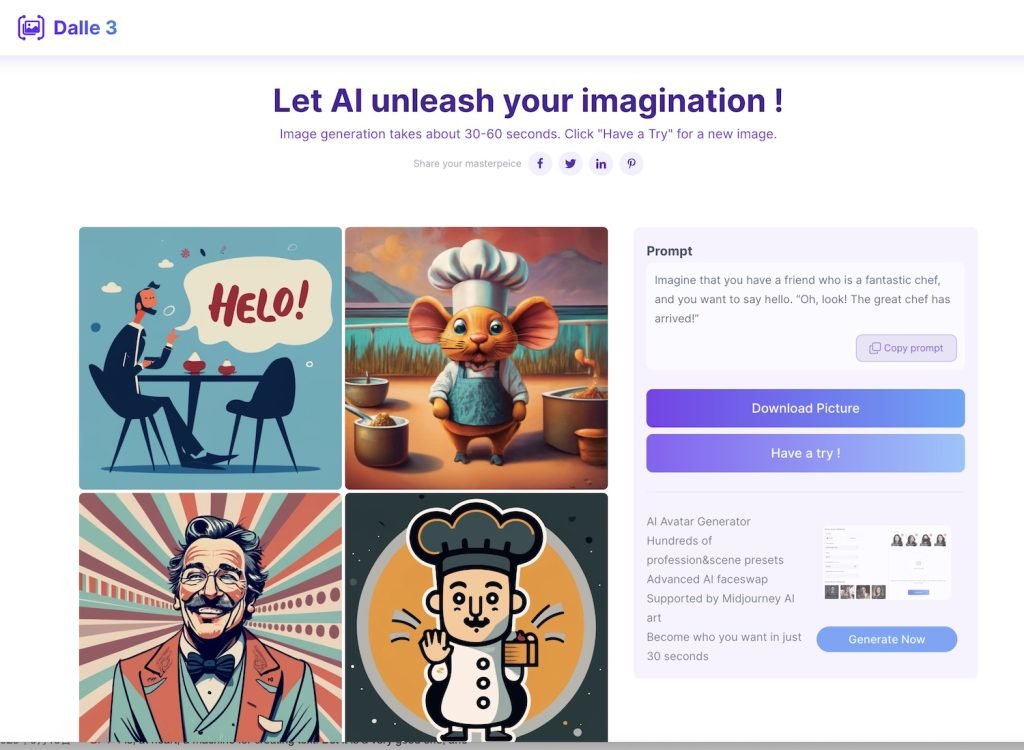Viewport: 1024px width, 750px height.
Task: Share via the LinkedIn icon
Action: click(601, 163)
